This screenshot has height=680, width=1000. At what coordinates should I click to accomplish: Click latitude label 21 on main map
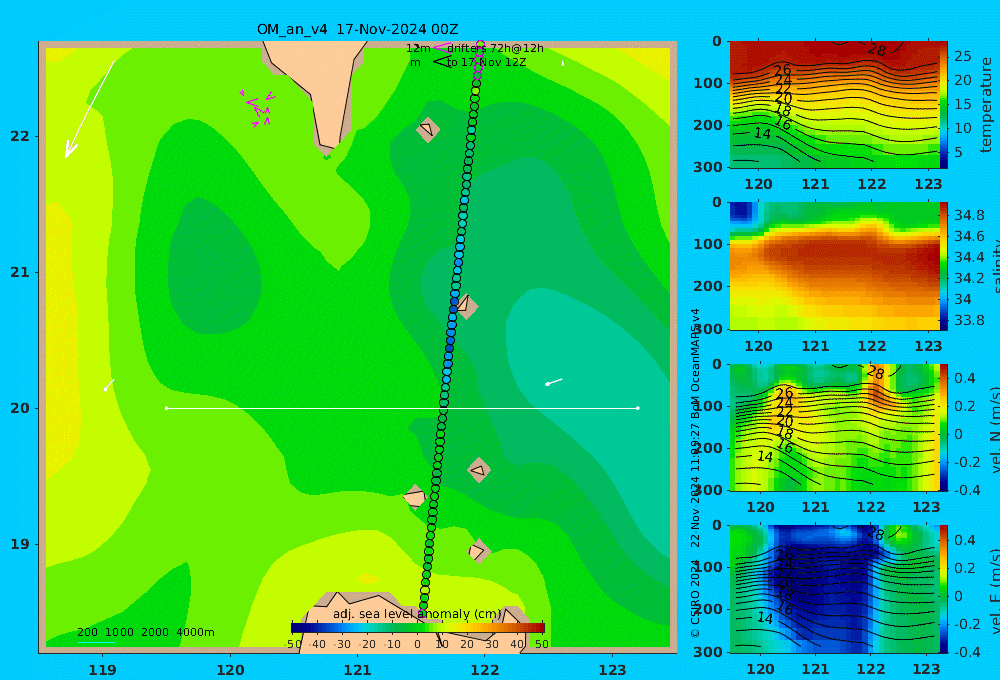pyautogui.click(x=20, y=272)
